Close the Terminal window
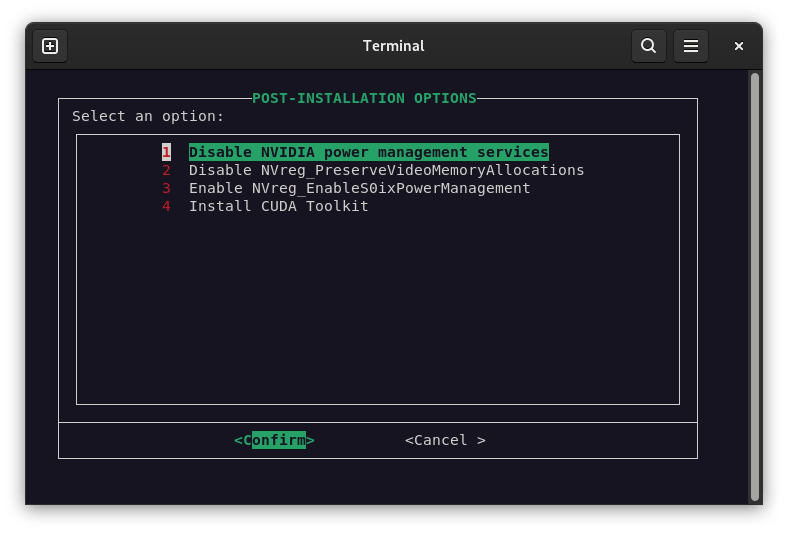 (739, 46)
